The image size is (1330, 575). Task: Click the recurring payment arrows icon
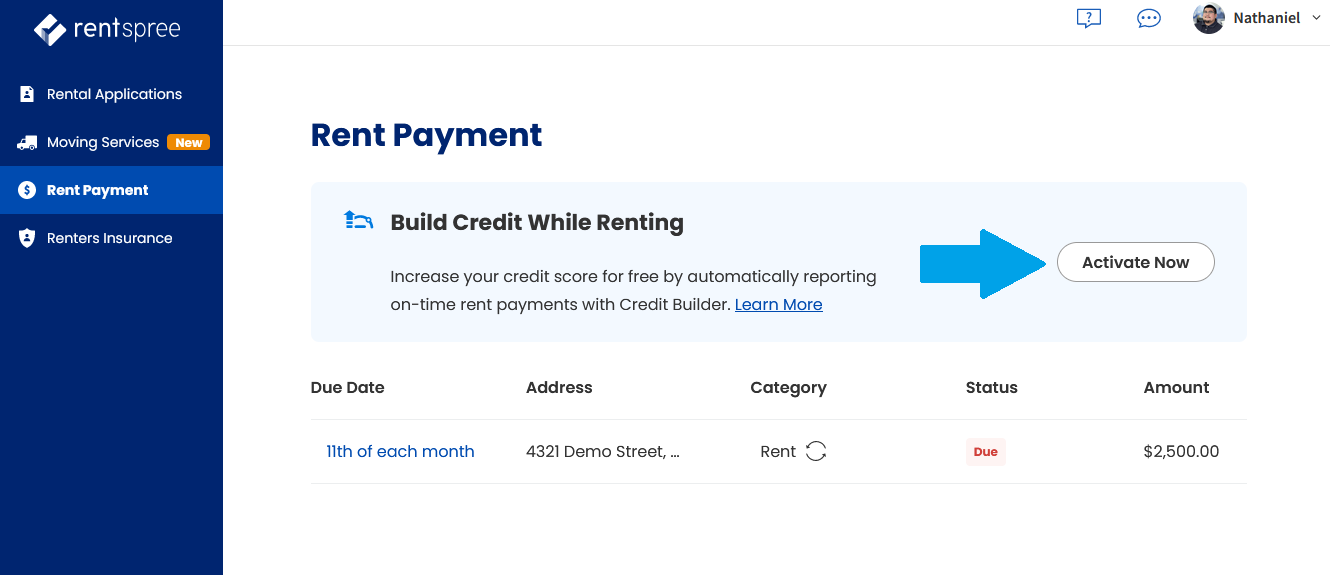pos(816,451)
